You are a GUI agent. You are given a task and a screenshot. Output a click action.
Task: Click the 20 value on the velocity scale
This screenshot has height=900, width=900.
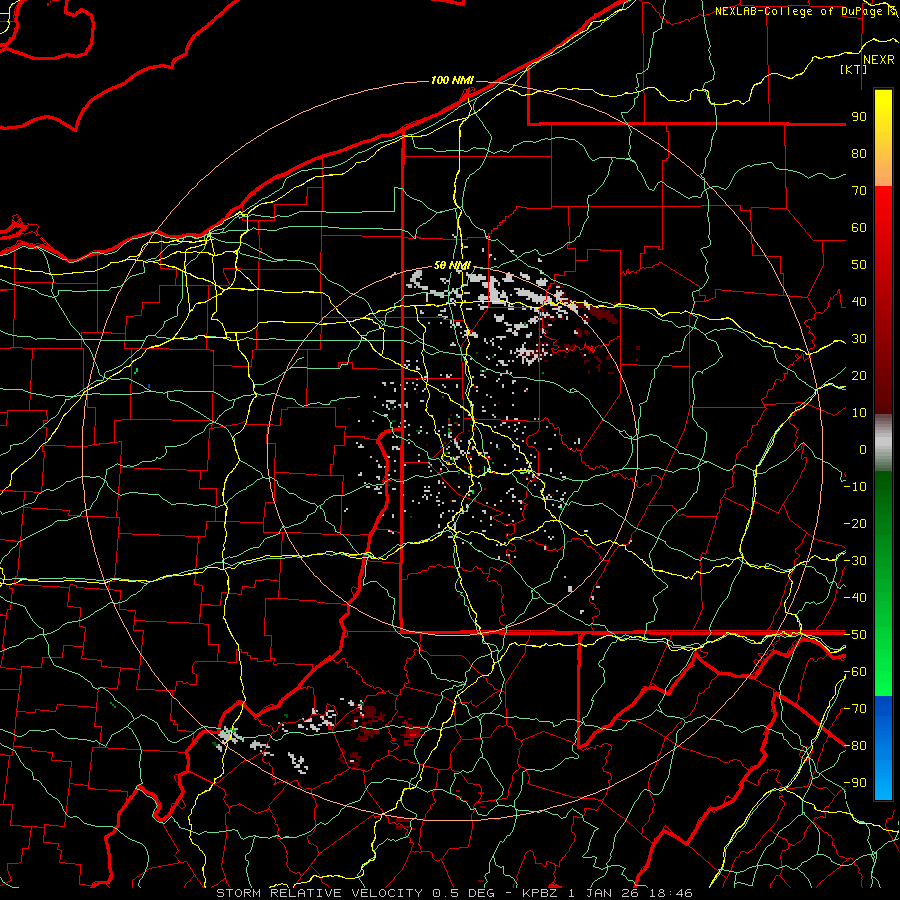[x=859, y=375]
